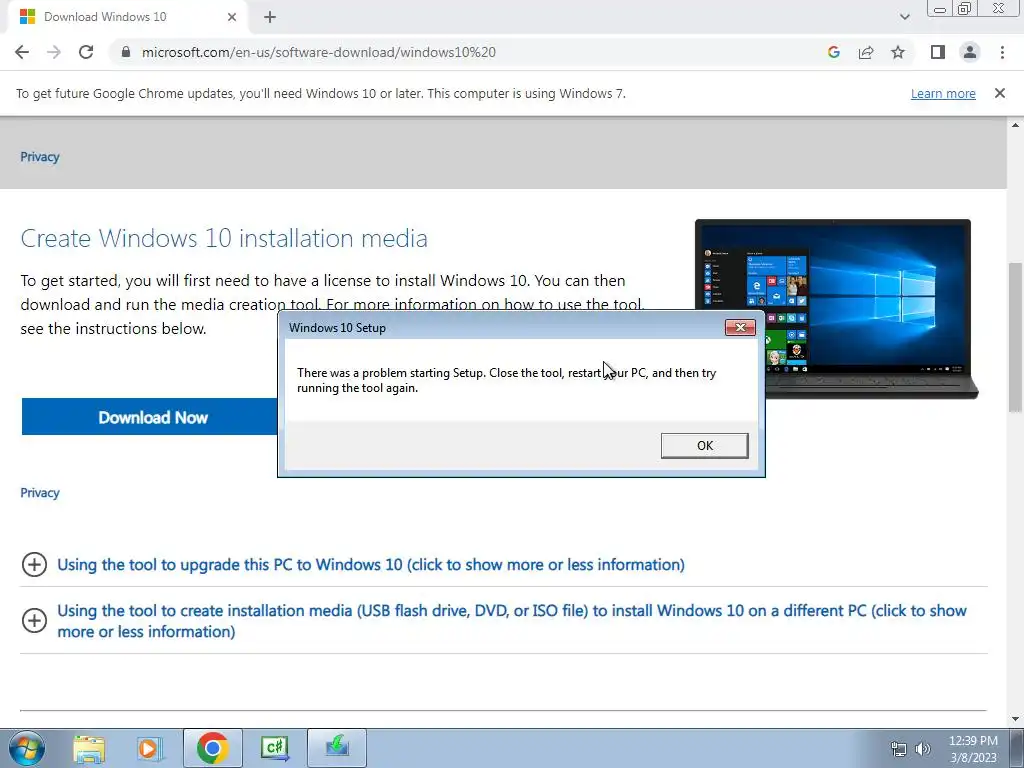Select the Download Windows 10 tab
1024x768 pixels.
tap(127, 17)
